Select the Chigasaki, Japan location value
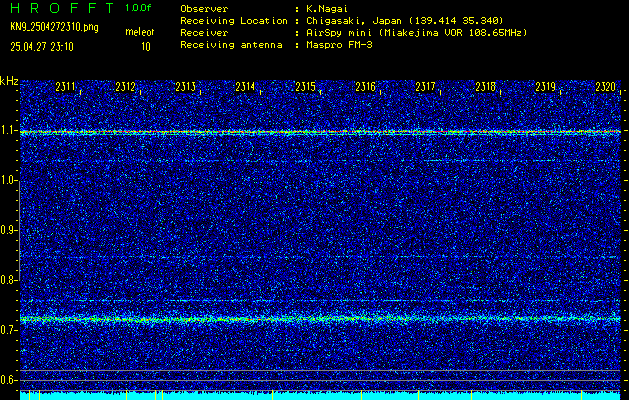The image size is (629, 400). [x=405, y=20]
